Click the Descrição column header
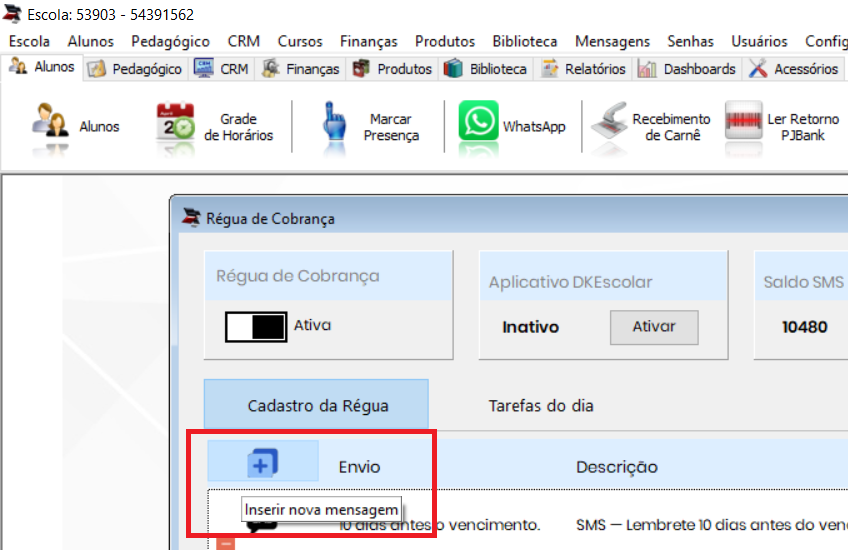The width and height of the screenshot is (848, 550). coord(617,467)
